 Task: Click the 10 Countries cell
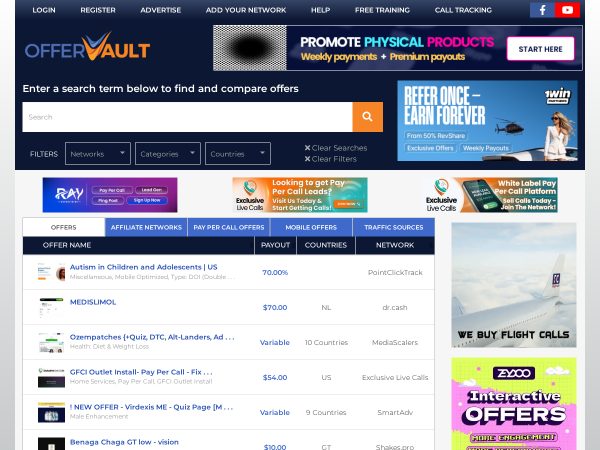click(x=326, y=342)
